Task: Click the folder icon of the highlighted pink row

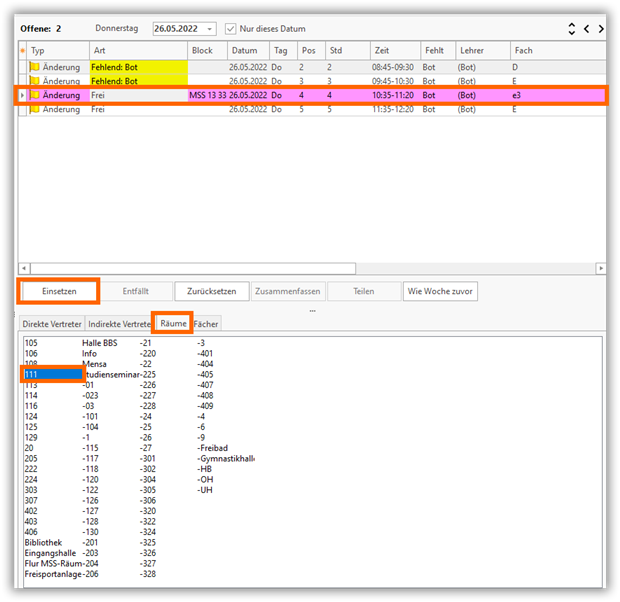Action: (35, 95)
